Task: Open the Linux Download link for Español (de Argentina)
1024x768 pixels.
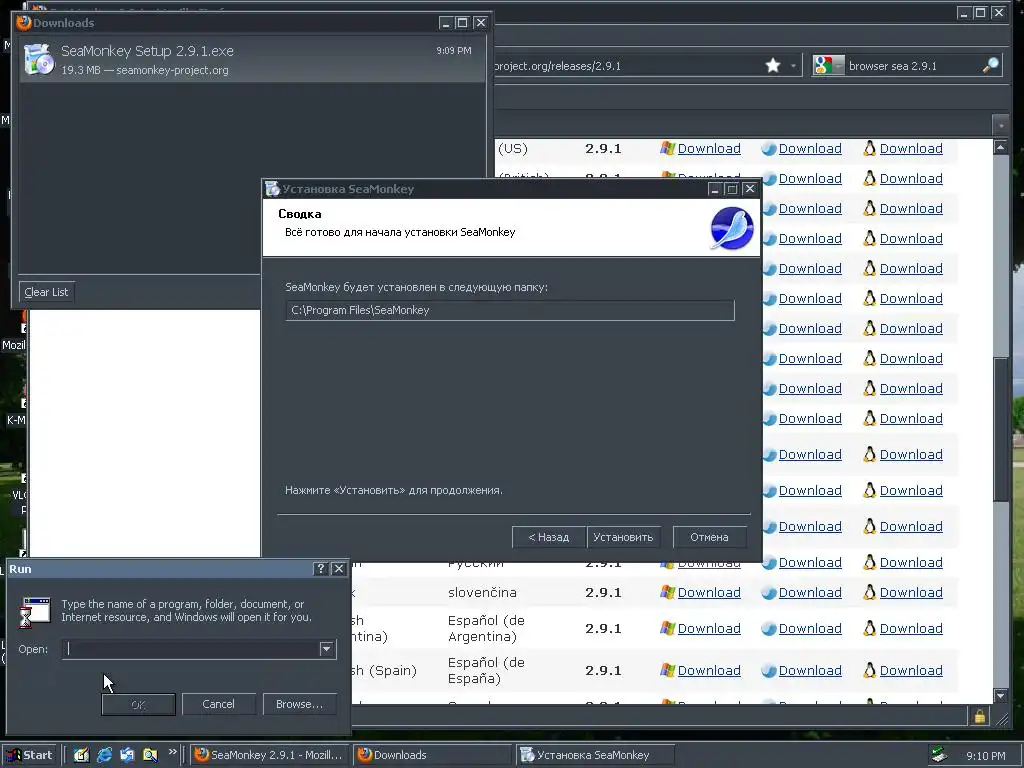Action: point(911,628)
